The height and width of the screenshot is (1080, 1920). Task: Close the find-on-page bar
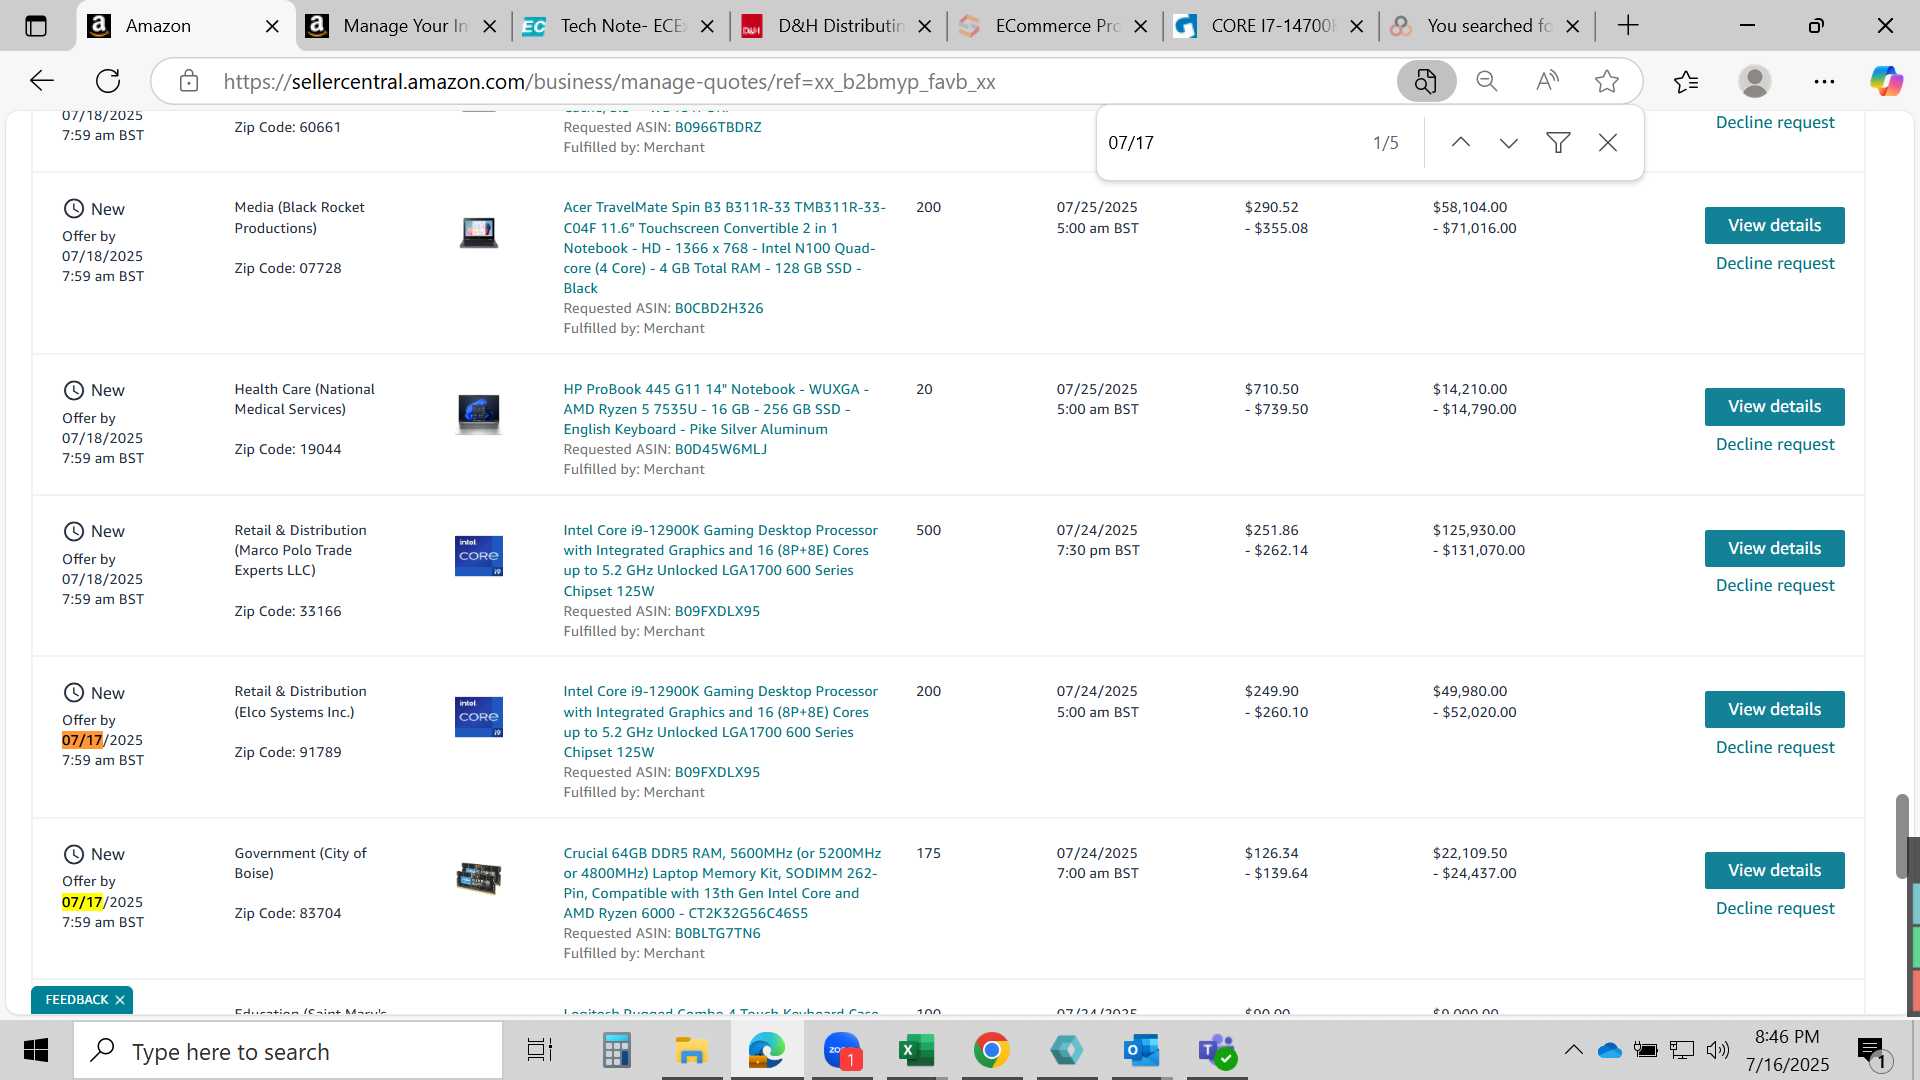1608,143
